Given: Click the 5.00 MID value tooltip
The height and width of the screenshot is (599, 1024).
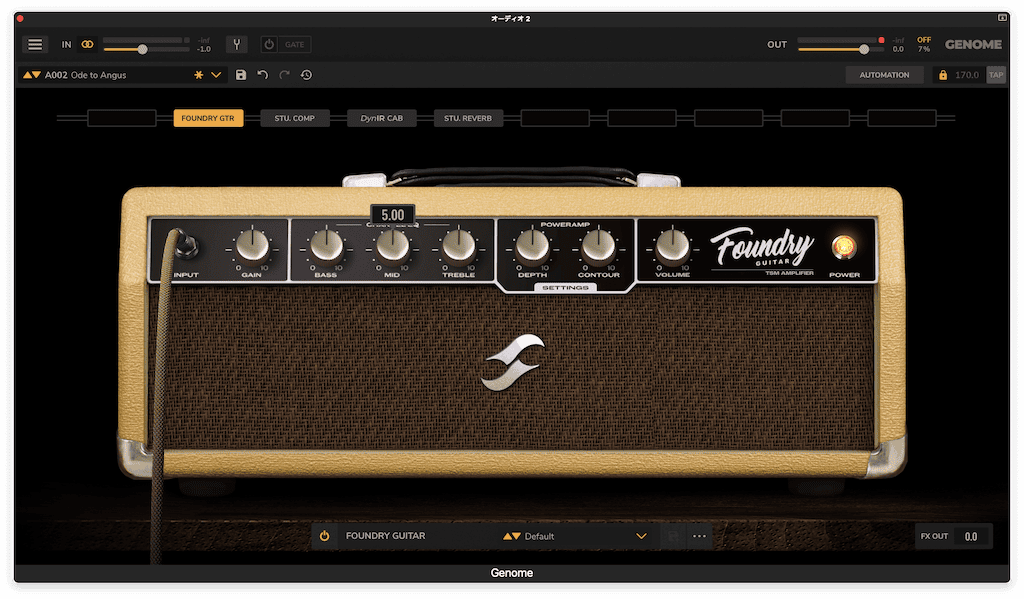Looking at the screenshot, I should 392,215.
